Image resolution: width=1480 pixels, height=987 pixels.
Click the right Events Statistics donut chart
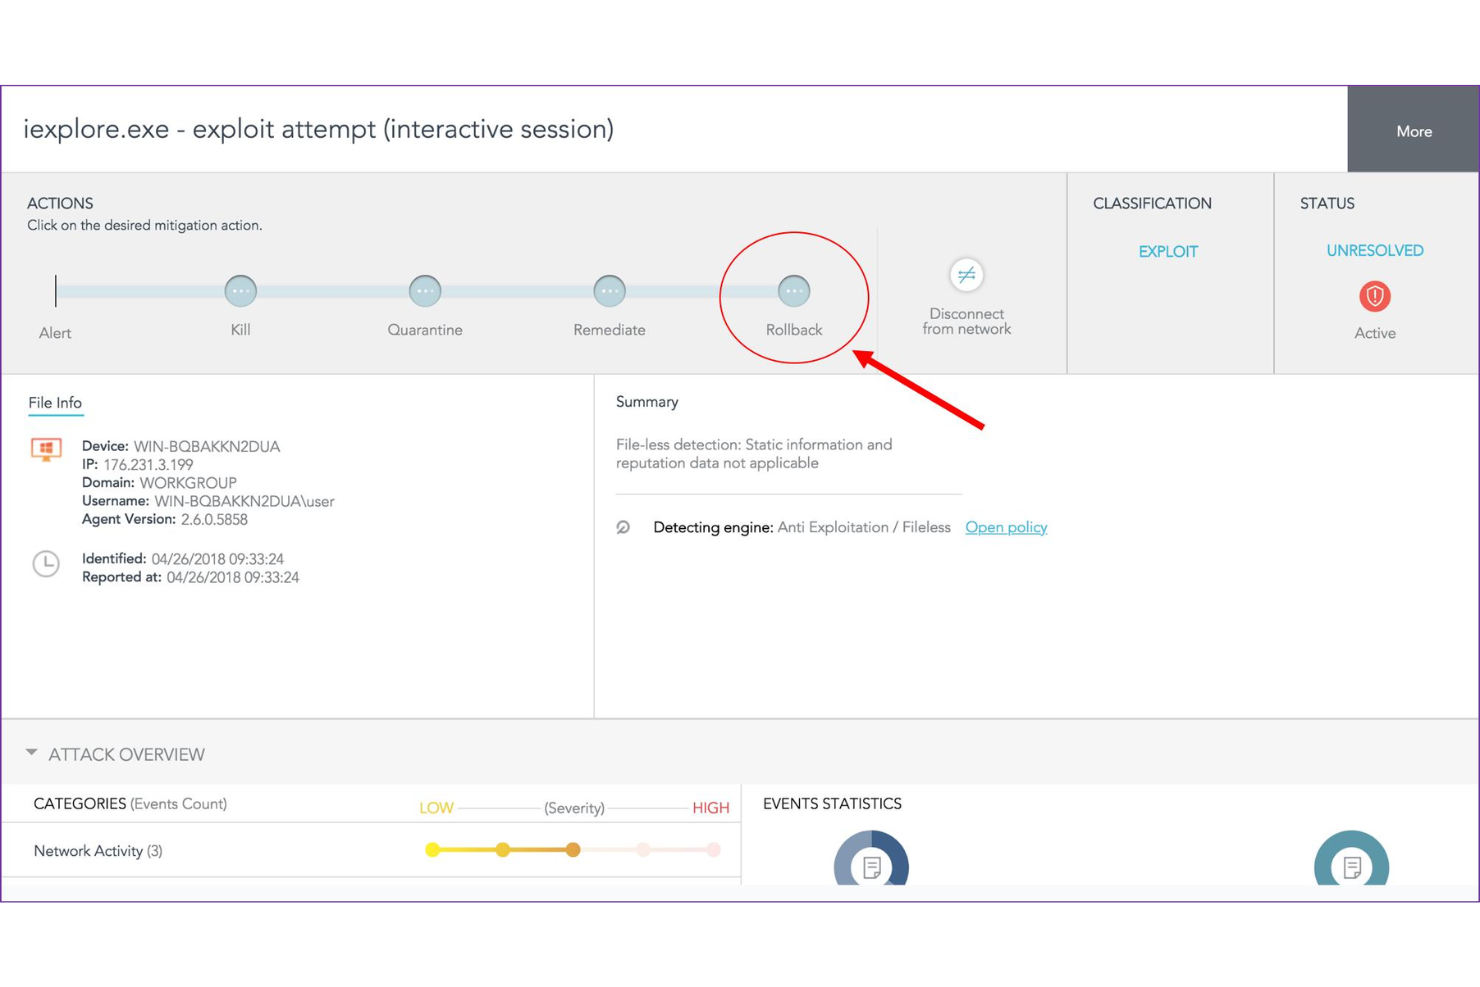click(x=1352, y=866)
